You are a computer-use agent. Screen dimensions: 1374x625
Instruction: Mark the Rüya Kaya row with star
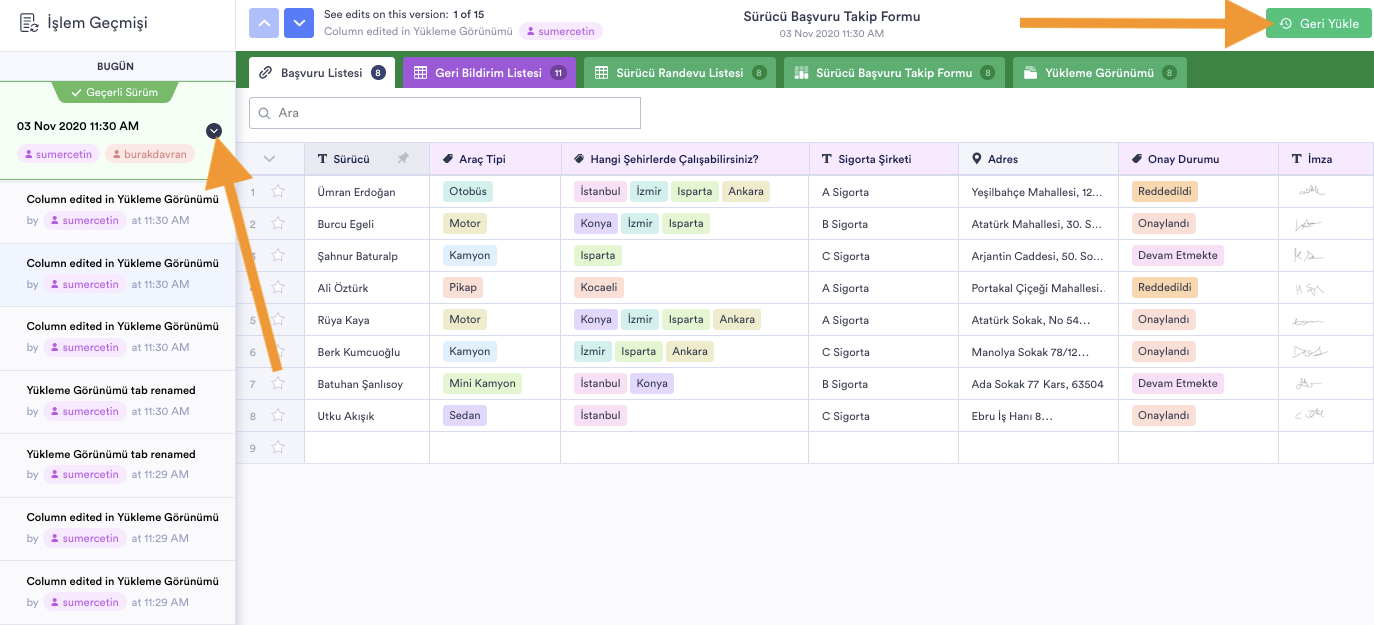pos(278,319)
